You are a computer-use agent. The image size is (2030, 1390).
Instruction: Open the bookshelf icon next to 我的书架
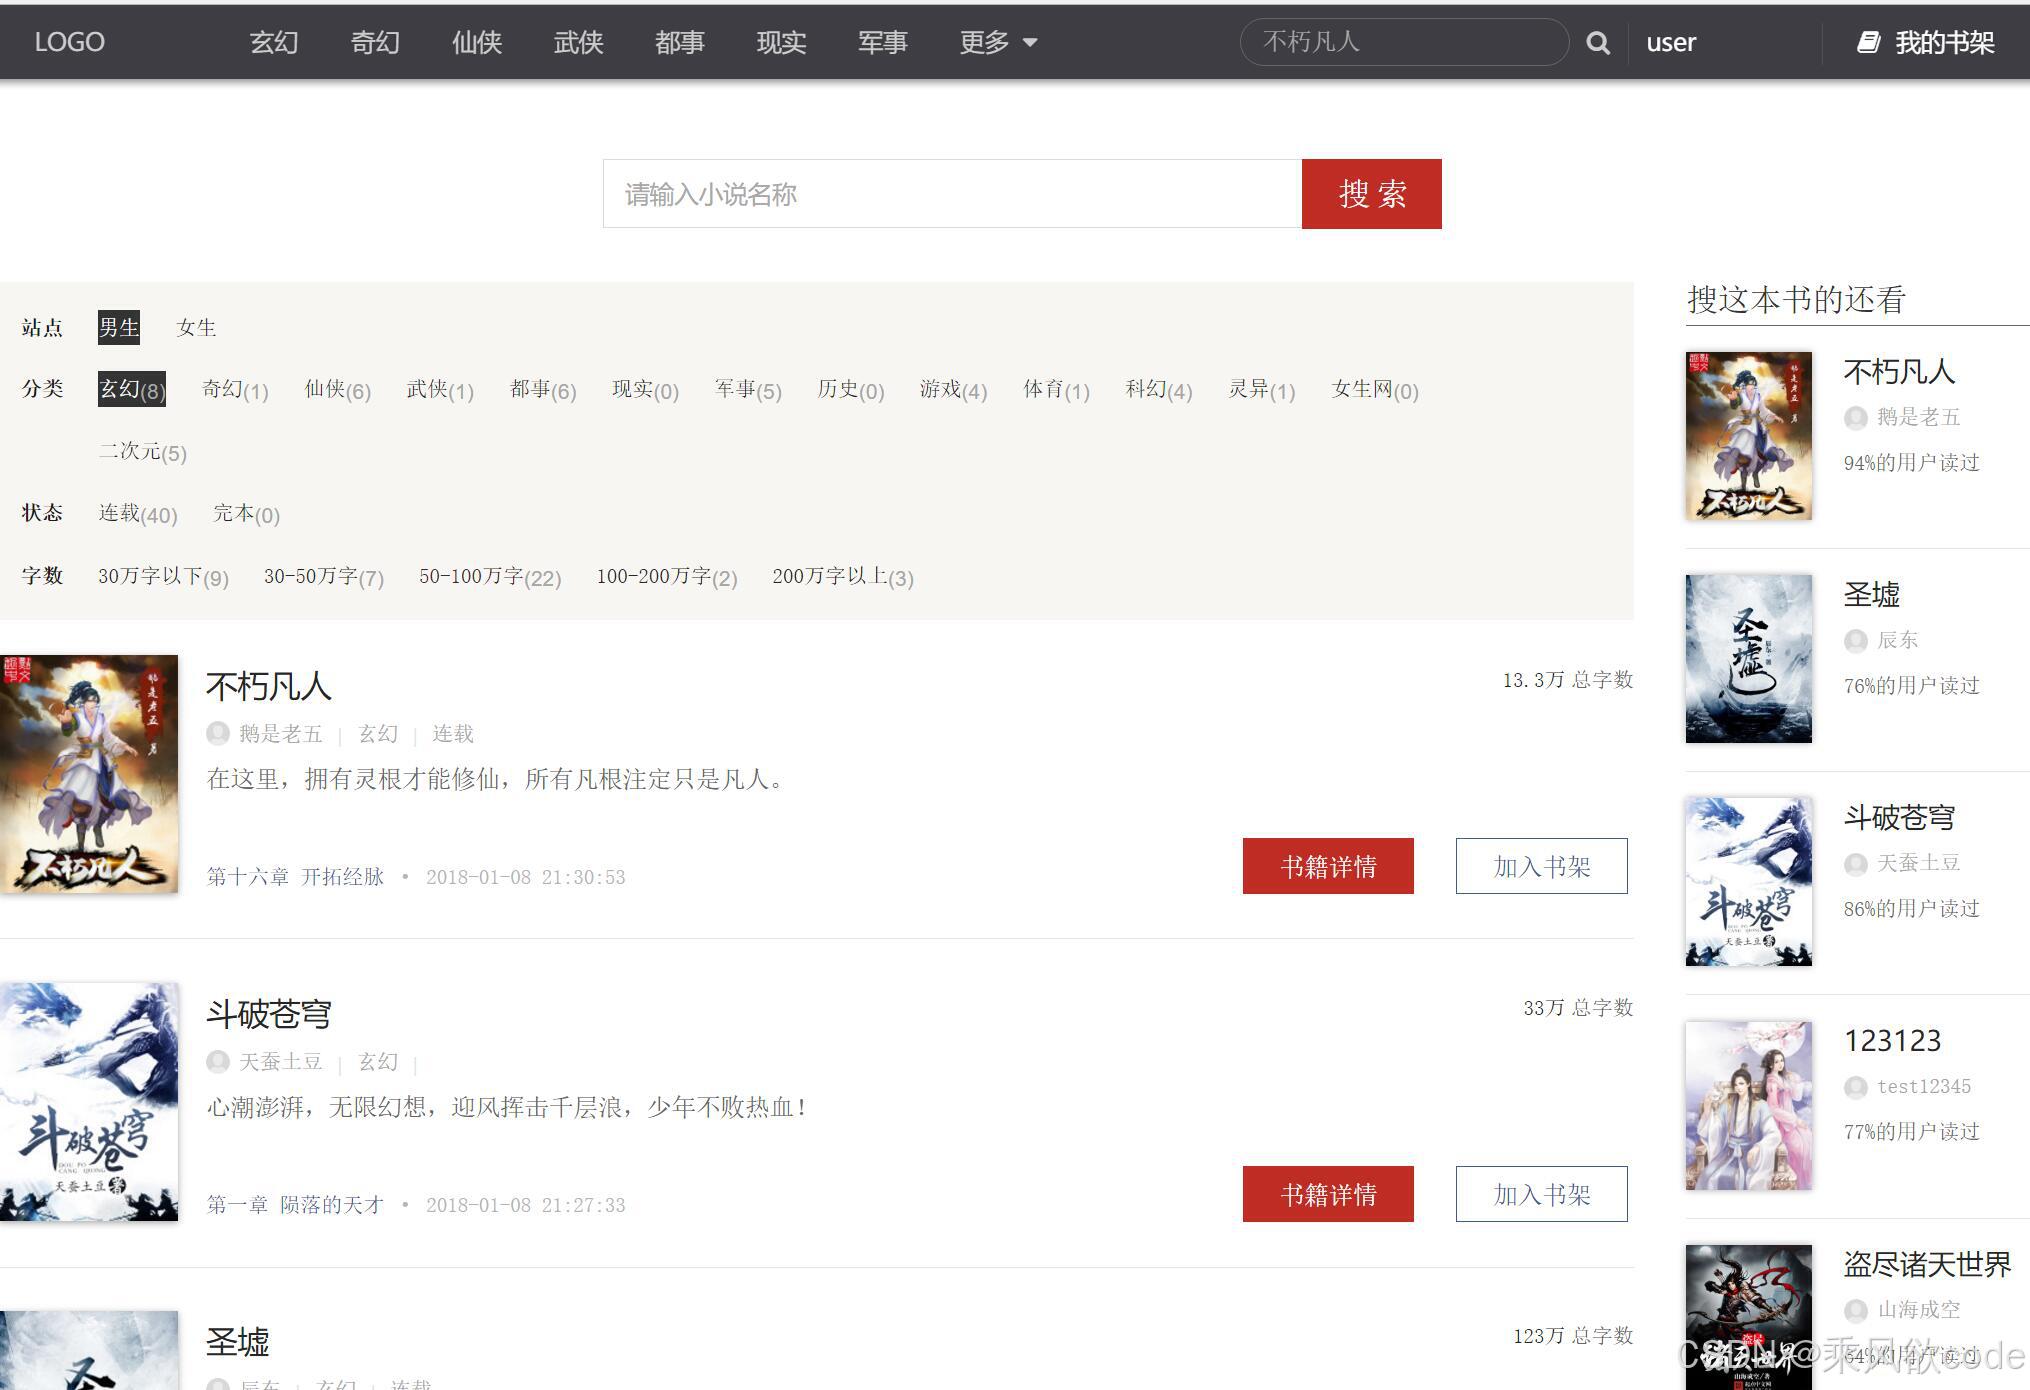tap(1868, 42)
